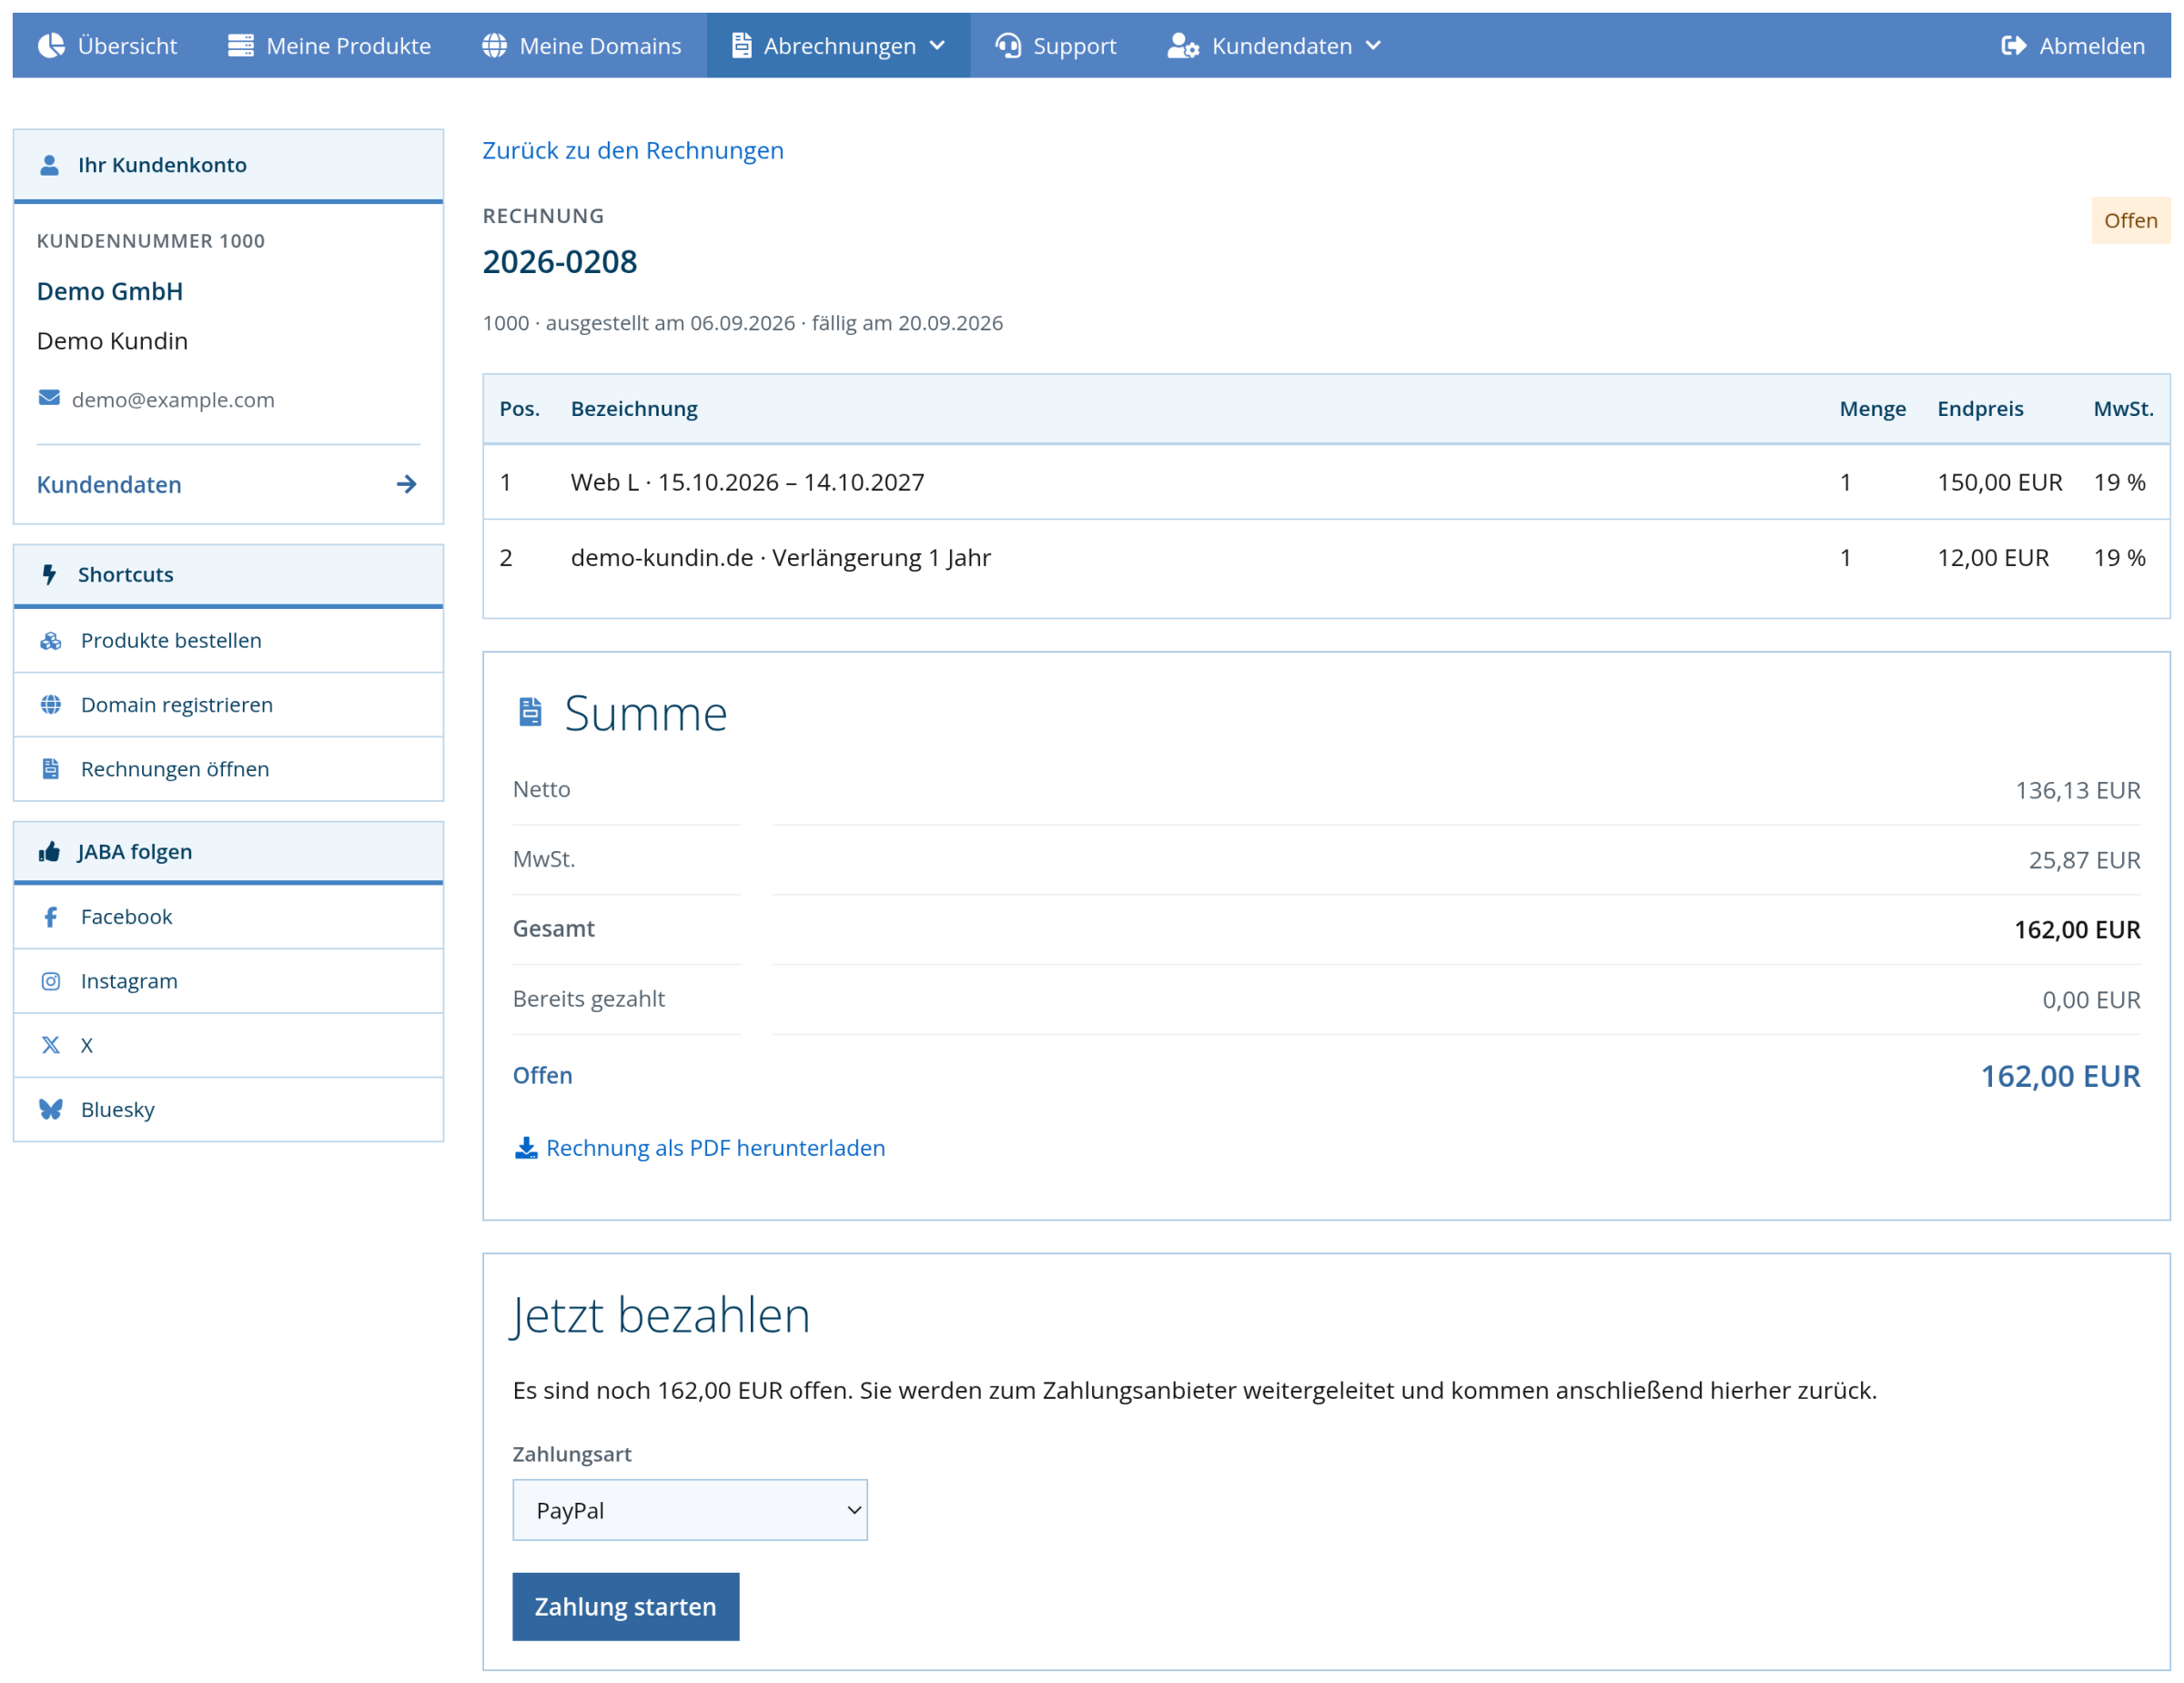
Task: Click the Meine Produkte server icon
Action: [241, 45]
